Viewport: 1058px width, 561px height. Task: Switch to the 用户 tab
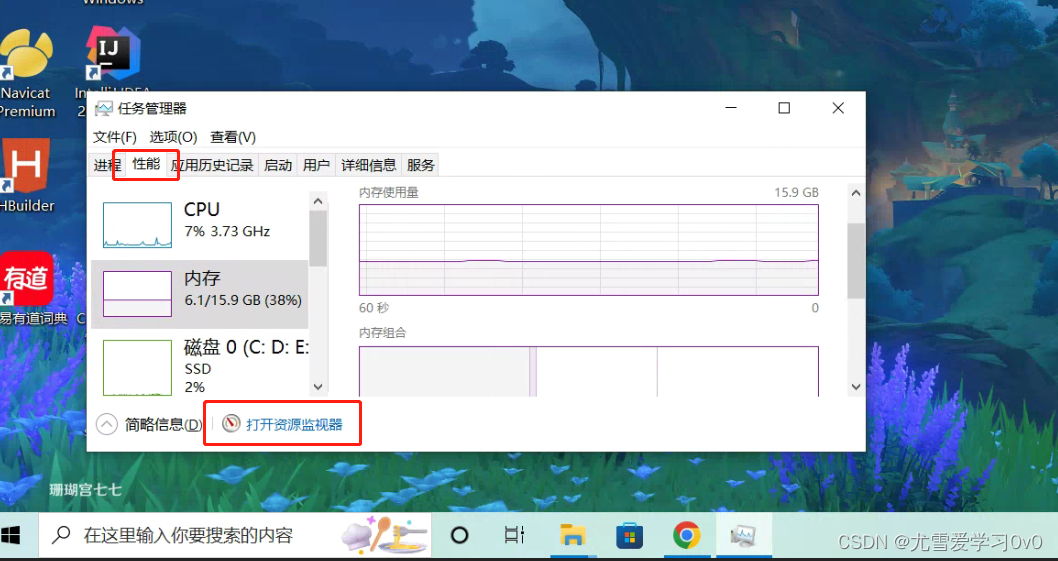tap(316, 165)
